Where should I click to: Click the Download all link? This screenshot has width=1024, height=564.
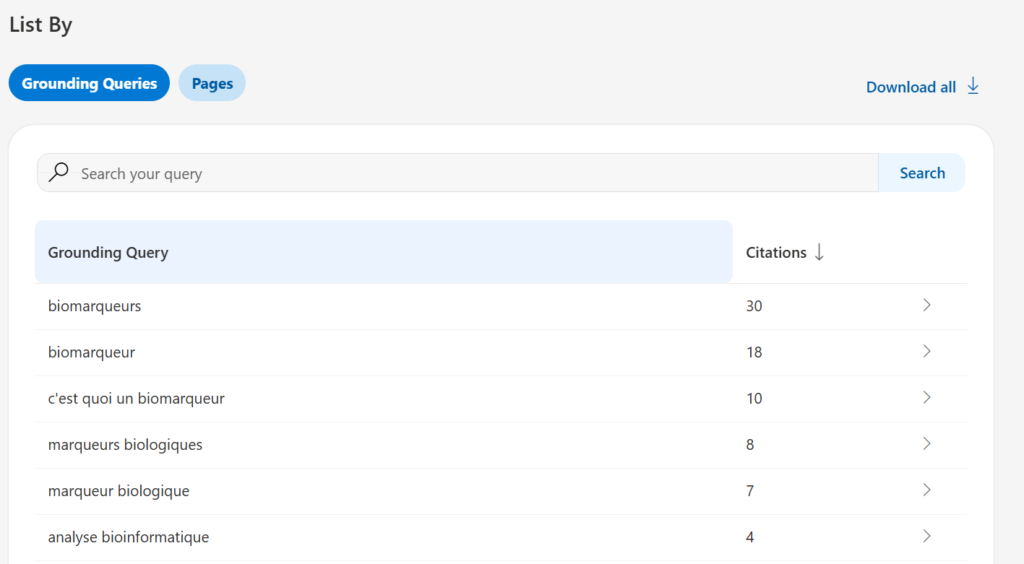922,87
